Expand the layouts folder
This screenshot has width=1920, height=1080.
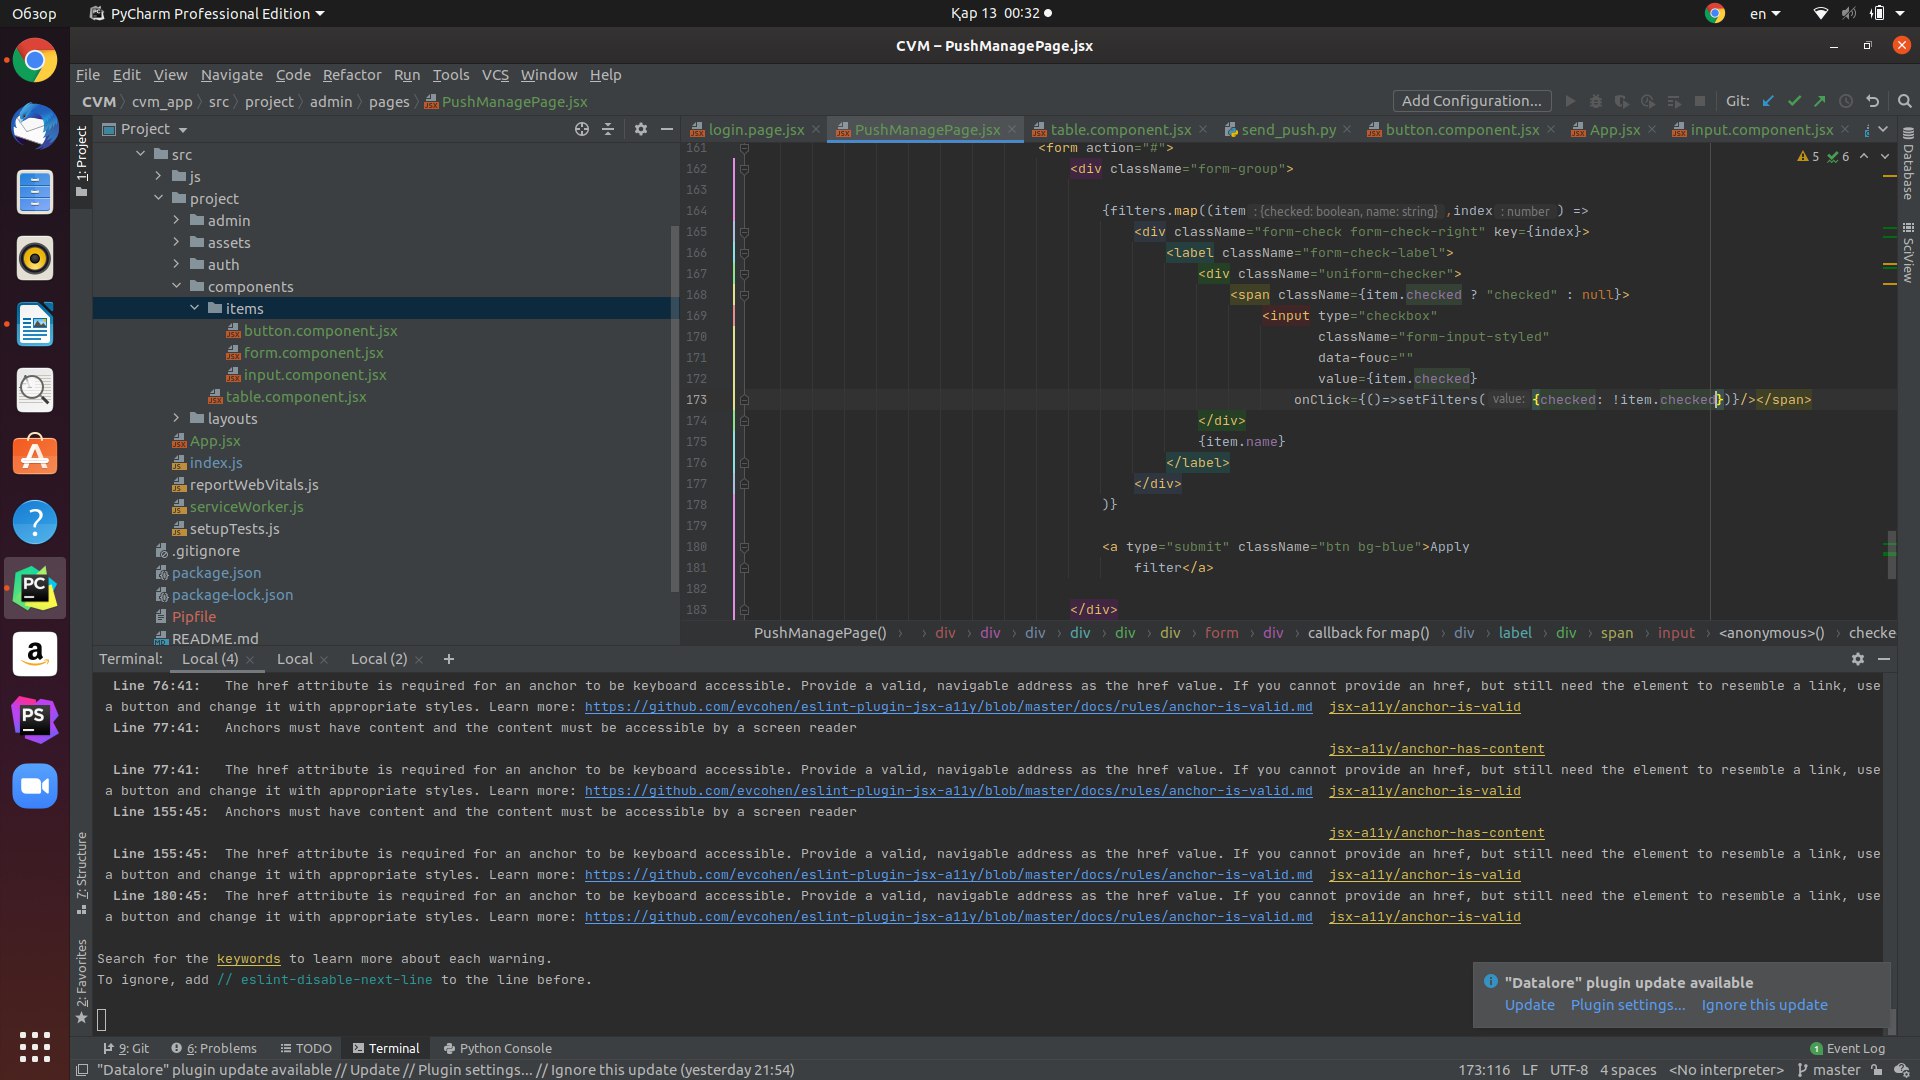[x=177, y=419]
